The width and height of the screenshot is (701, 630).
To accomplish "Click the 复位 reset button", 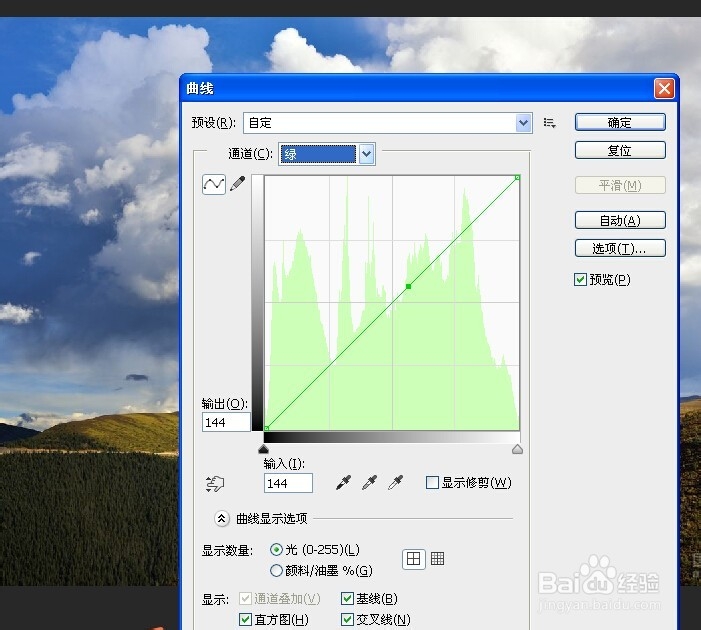I will point(620,150).
